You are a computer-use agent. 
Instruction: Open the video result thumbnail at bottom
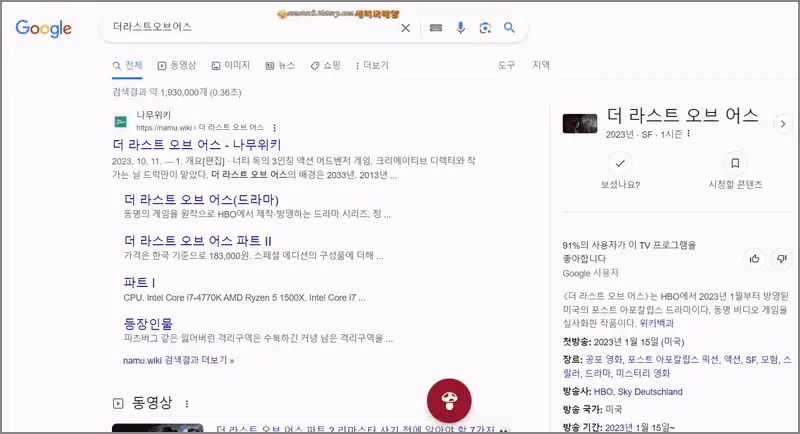[158, 428]
